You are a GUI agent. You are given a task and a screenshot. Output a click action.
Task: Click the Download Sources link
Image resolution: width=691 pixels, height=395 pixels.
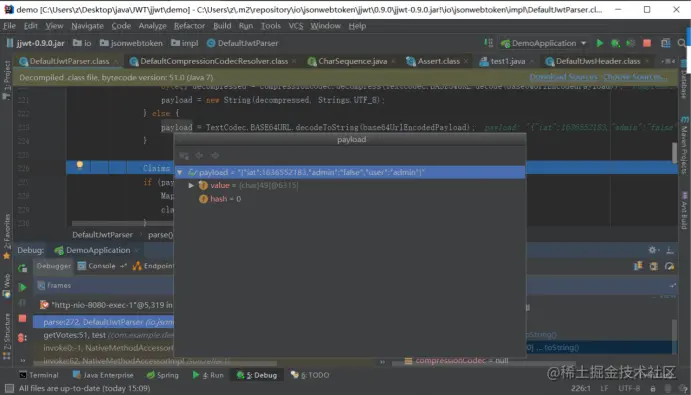tap(563, 77)
